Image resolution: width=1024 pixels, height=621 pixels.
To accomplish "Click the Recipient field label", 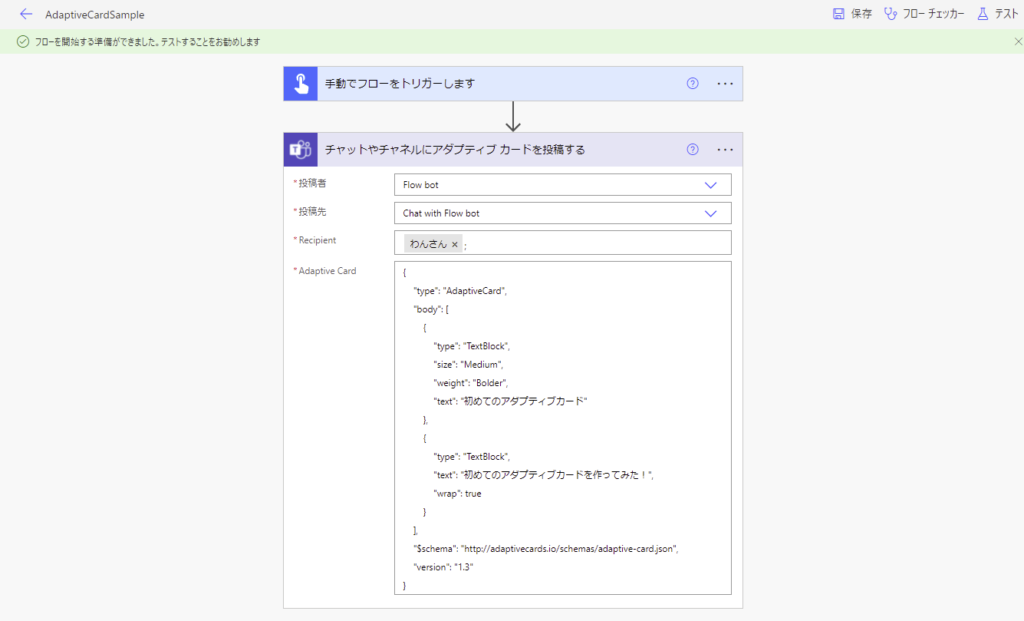I will (317, 240).
